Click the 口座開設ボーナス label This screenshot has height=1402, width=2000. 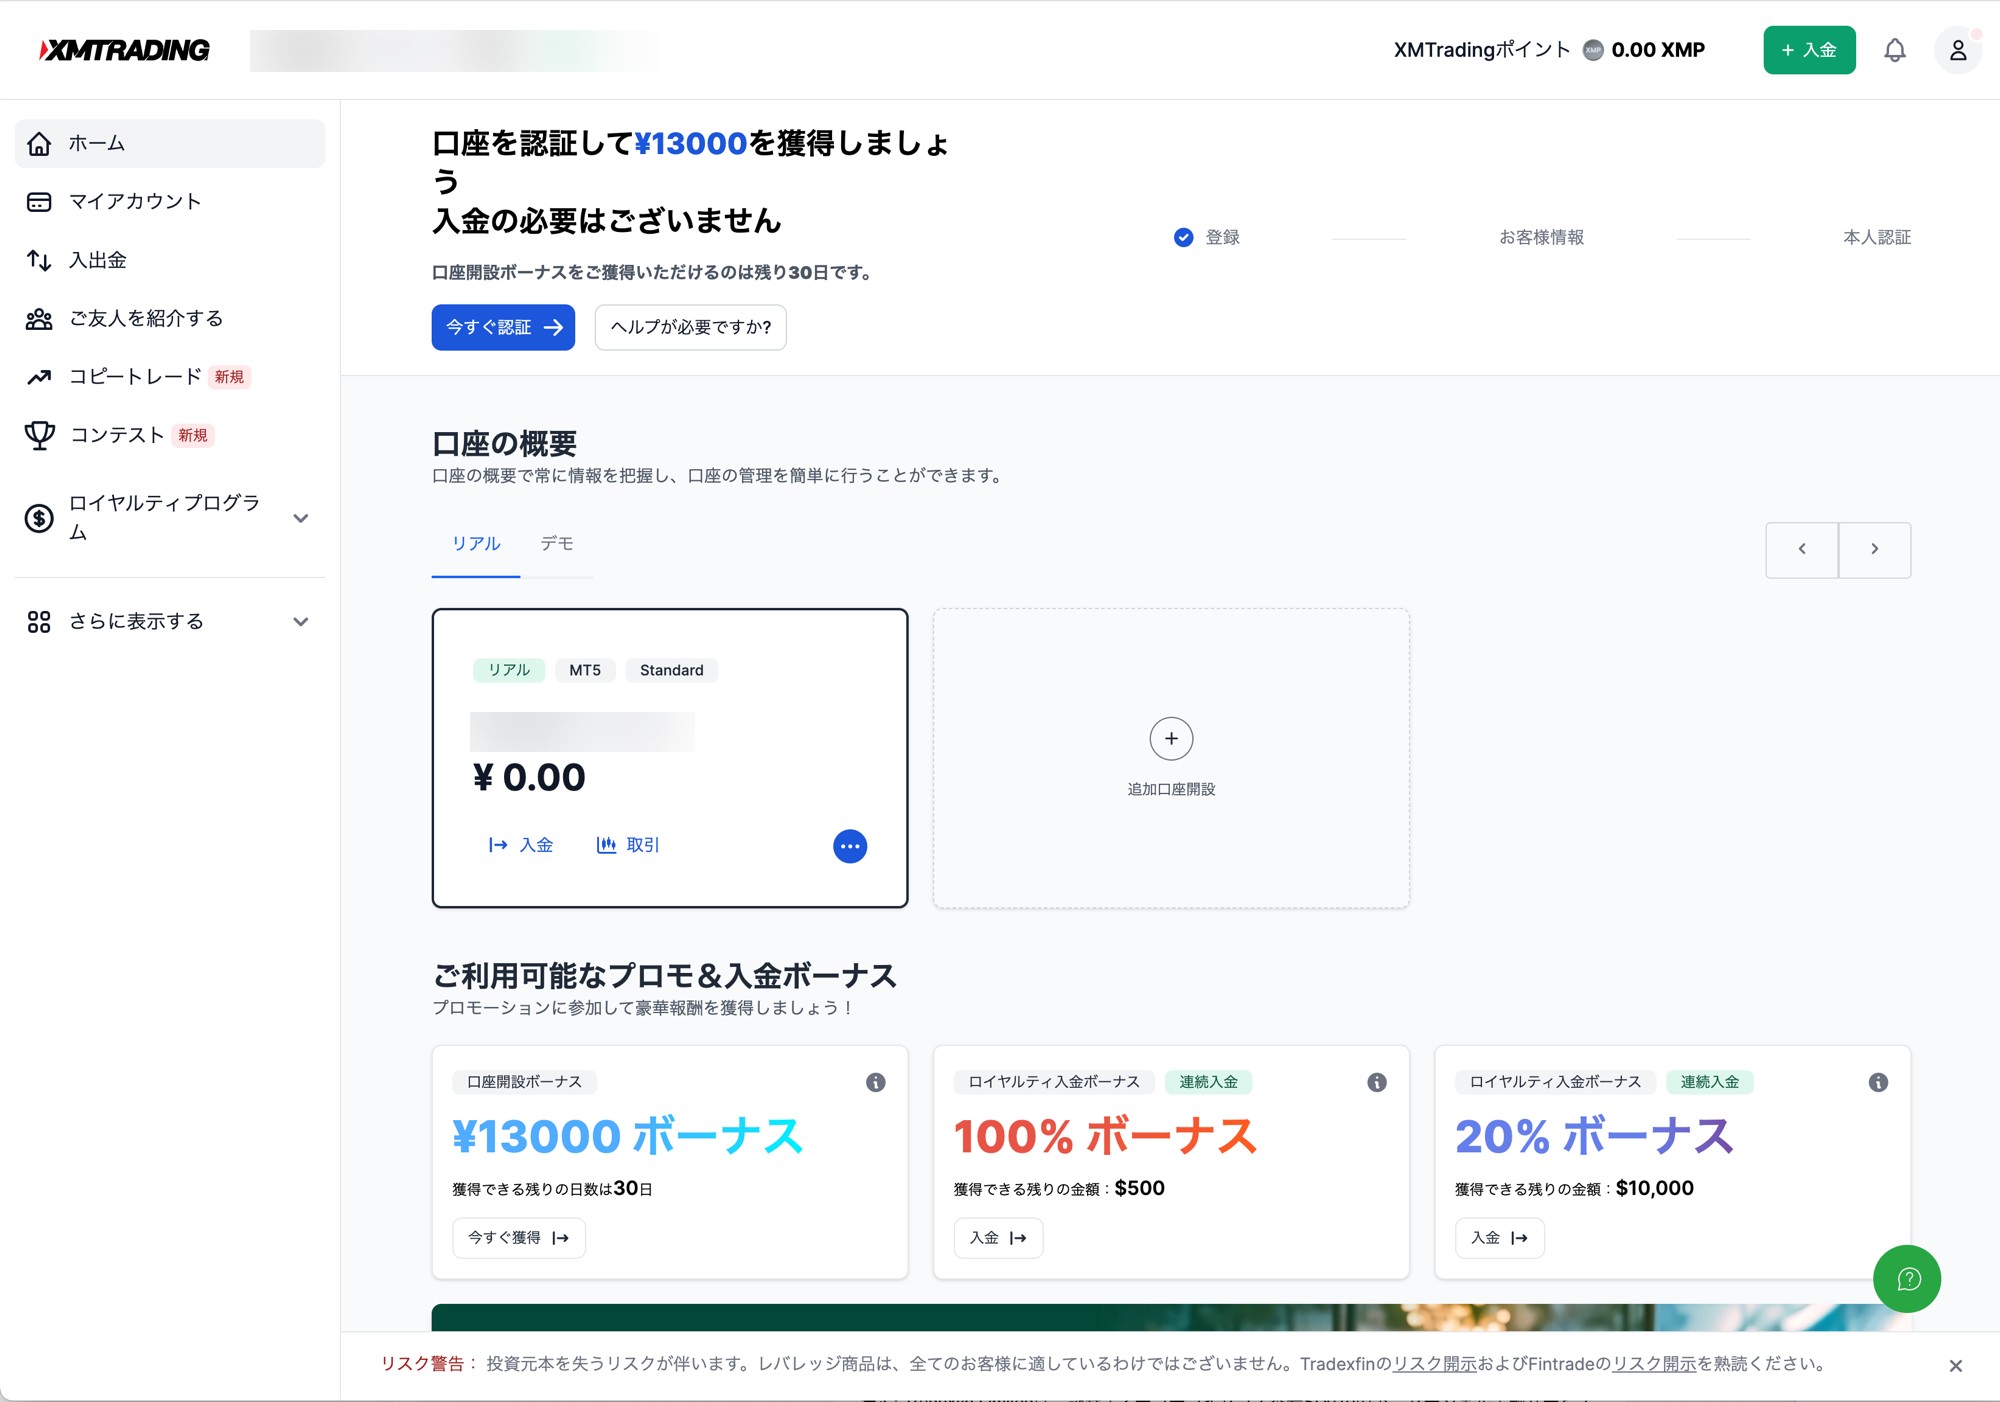(524, 1082)
